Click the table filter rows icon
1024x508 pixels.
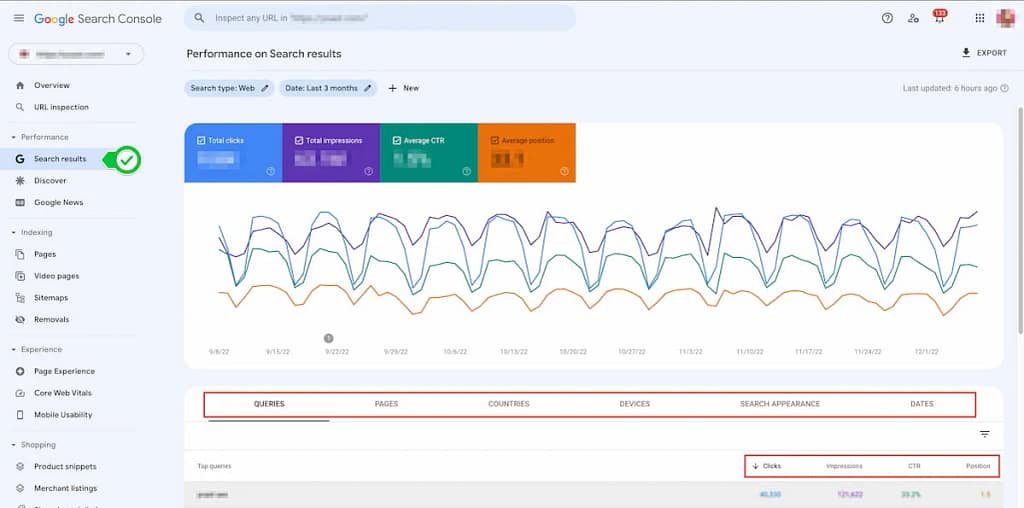[984, 434]
